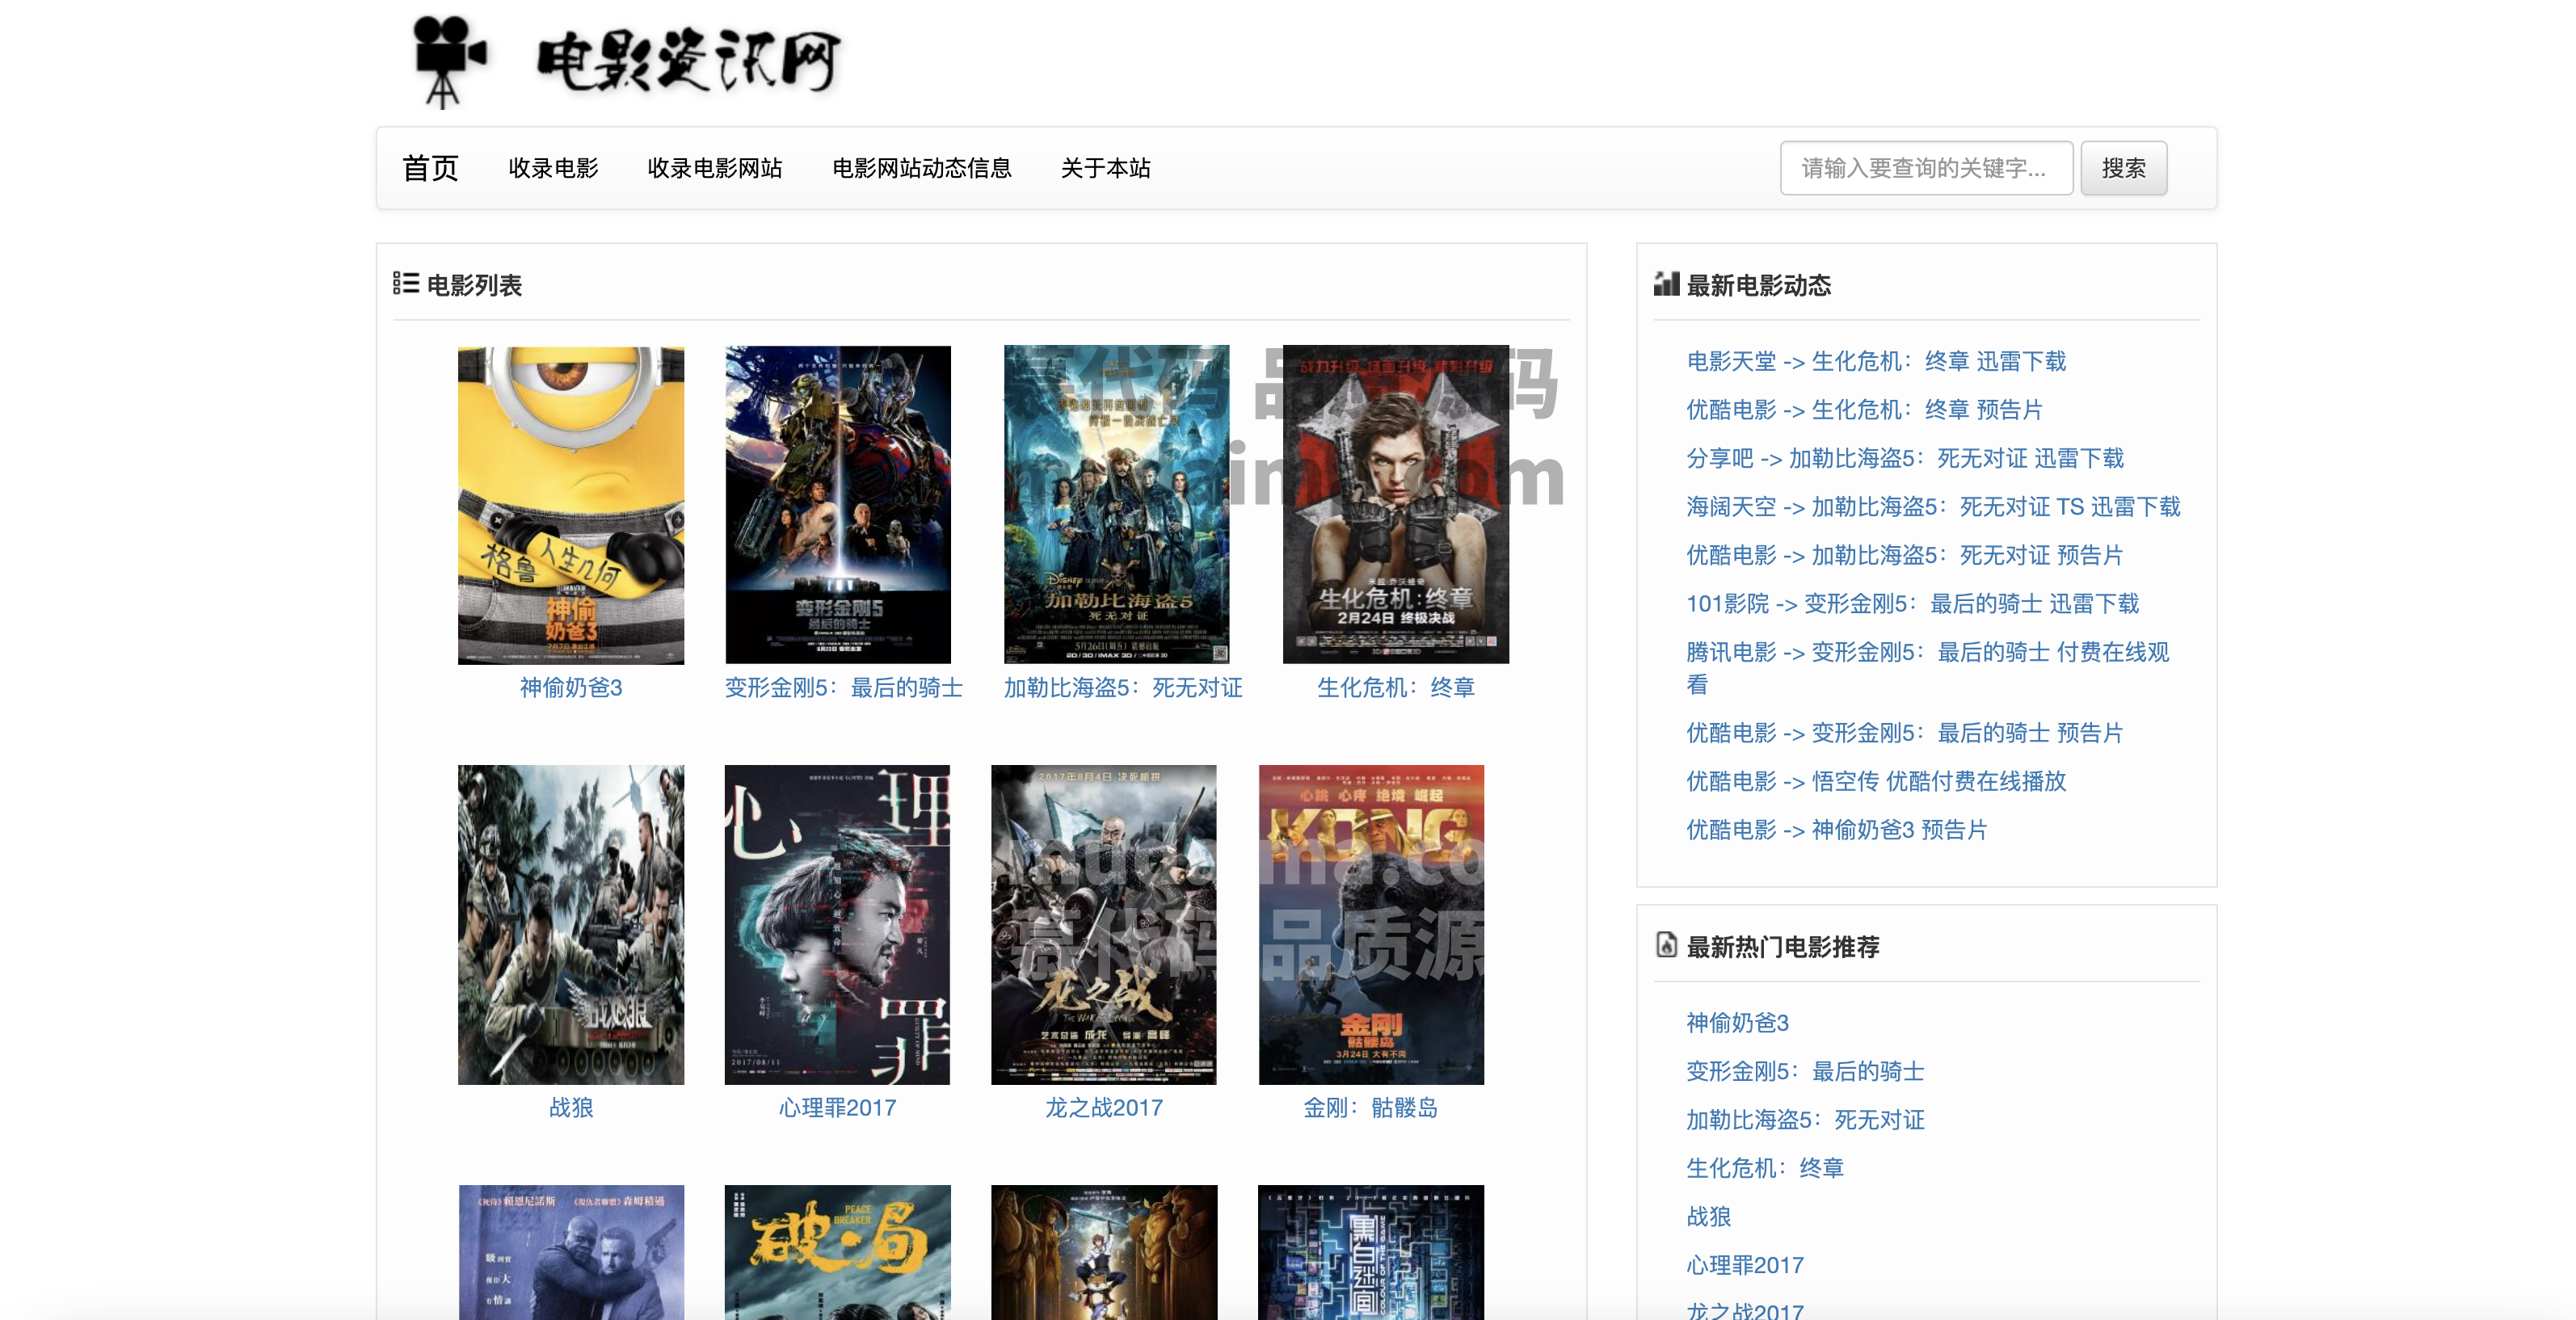Click 变形金刚5：最后的骑士 title under poster
This screenshot has width=2576, height=1320.
click(843, 688)
